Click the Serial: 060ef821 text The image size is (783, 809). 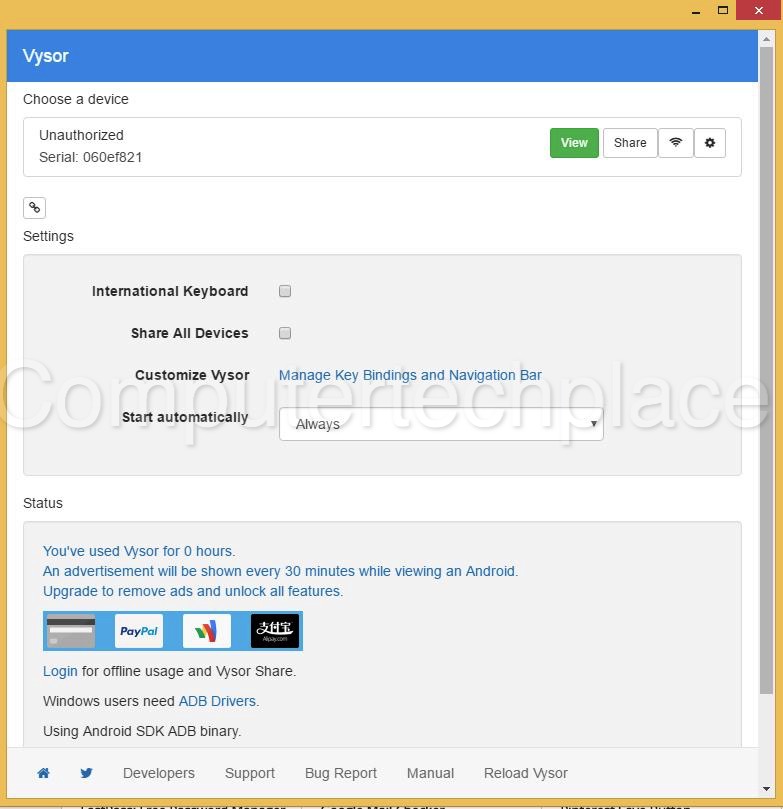point(91,157)
